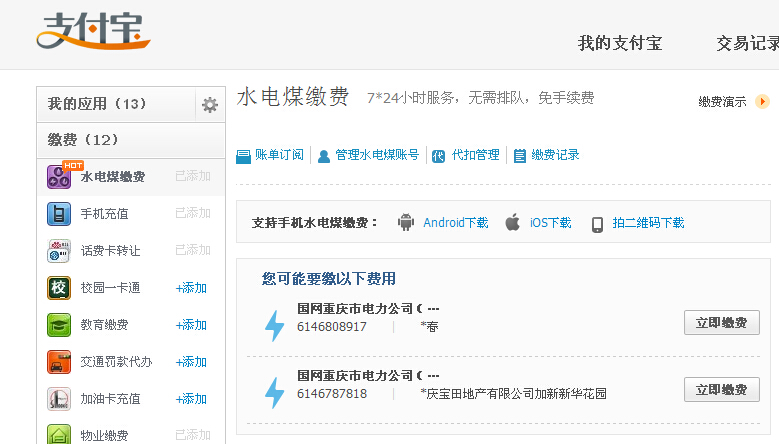Select the 缴费 (12) category header
This screenshot has height=444, width=779.
131,140
